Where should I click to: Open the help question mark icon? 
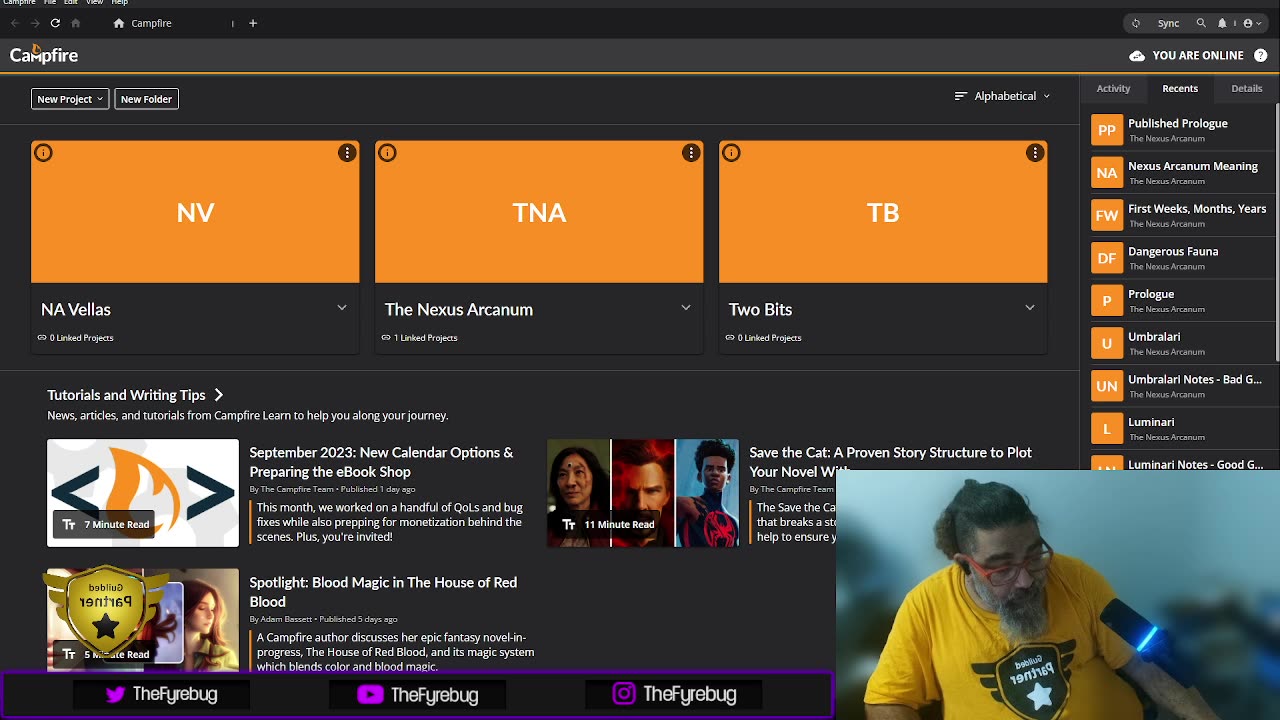[1261, 55]
